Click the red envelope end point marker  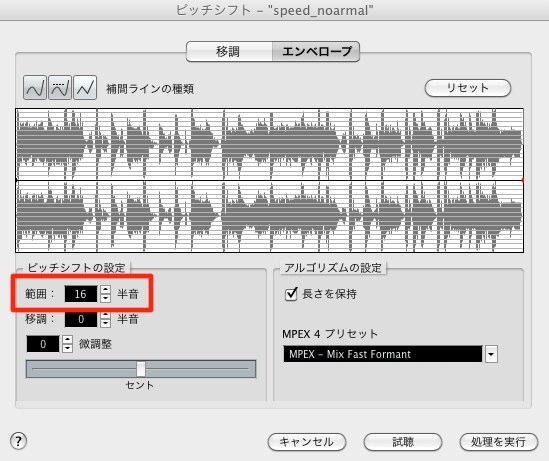523,181
